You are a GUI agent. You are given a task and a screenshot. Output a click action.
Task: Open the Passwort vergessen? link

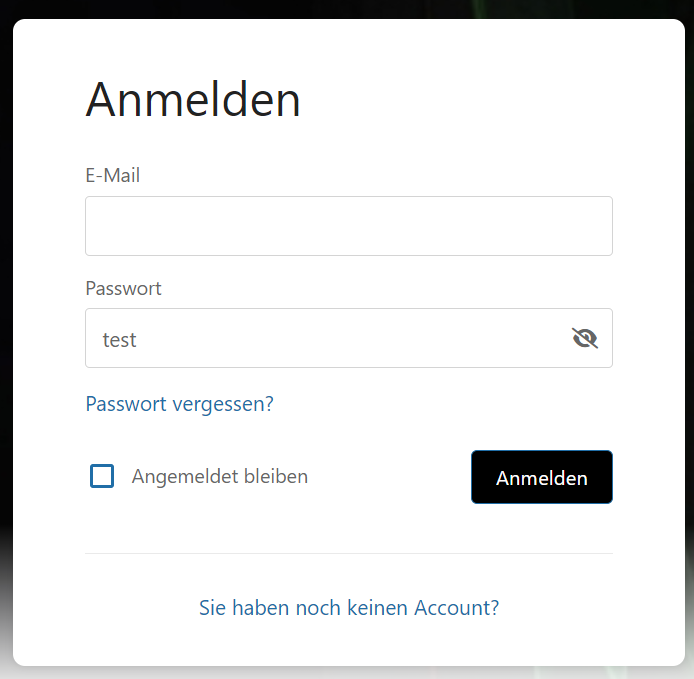coord(179,404)
